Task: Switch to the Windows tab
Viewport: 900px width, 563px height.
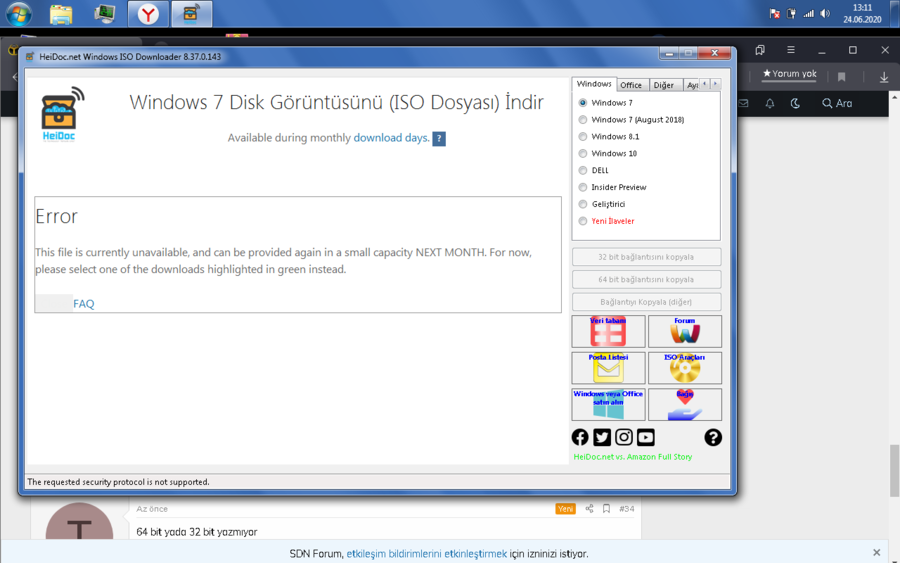Action: pos(594,84)
